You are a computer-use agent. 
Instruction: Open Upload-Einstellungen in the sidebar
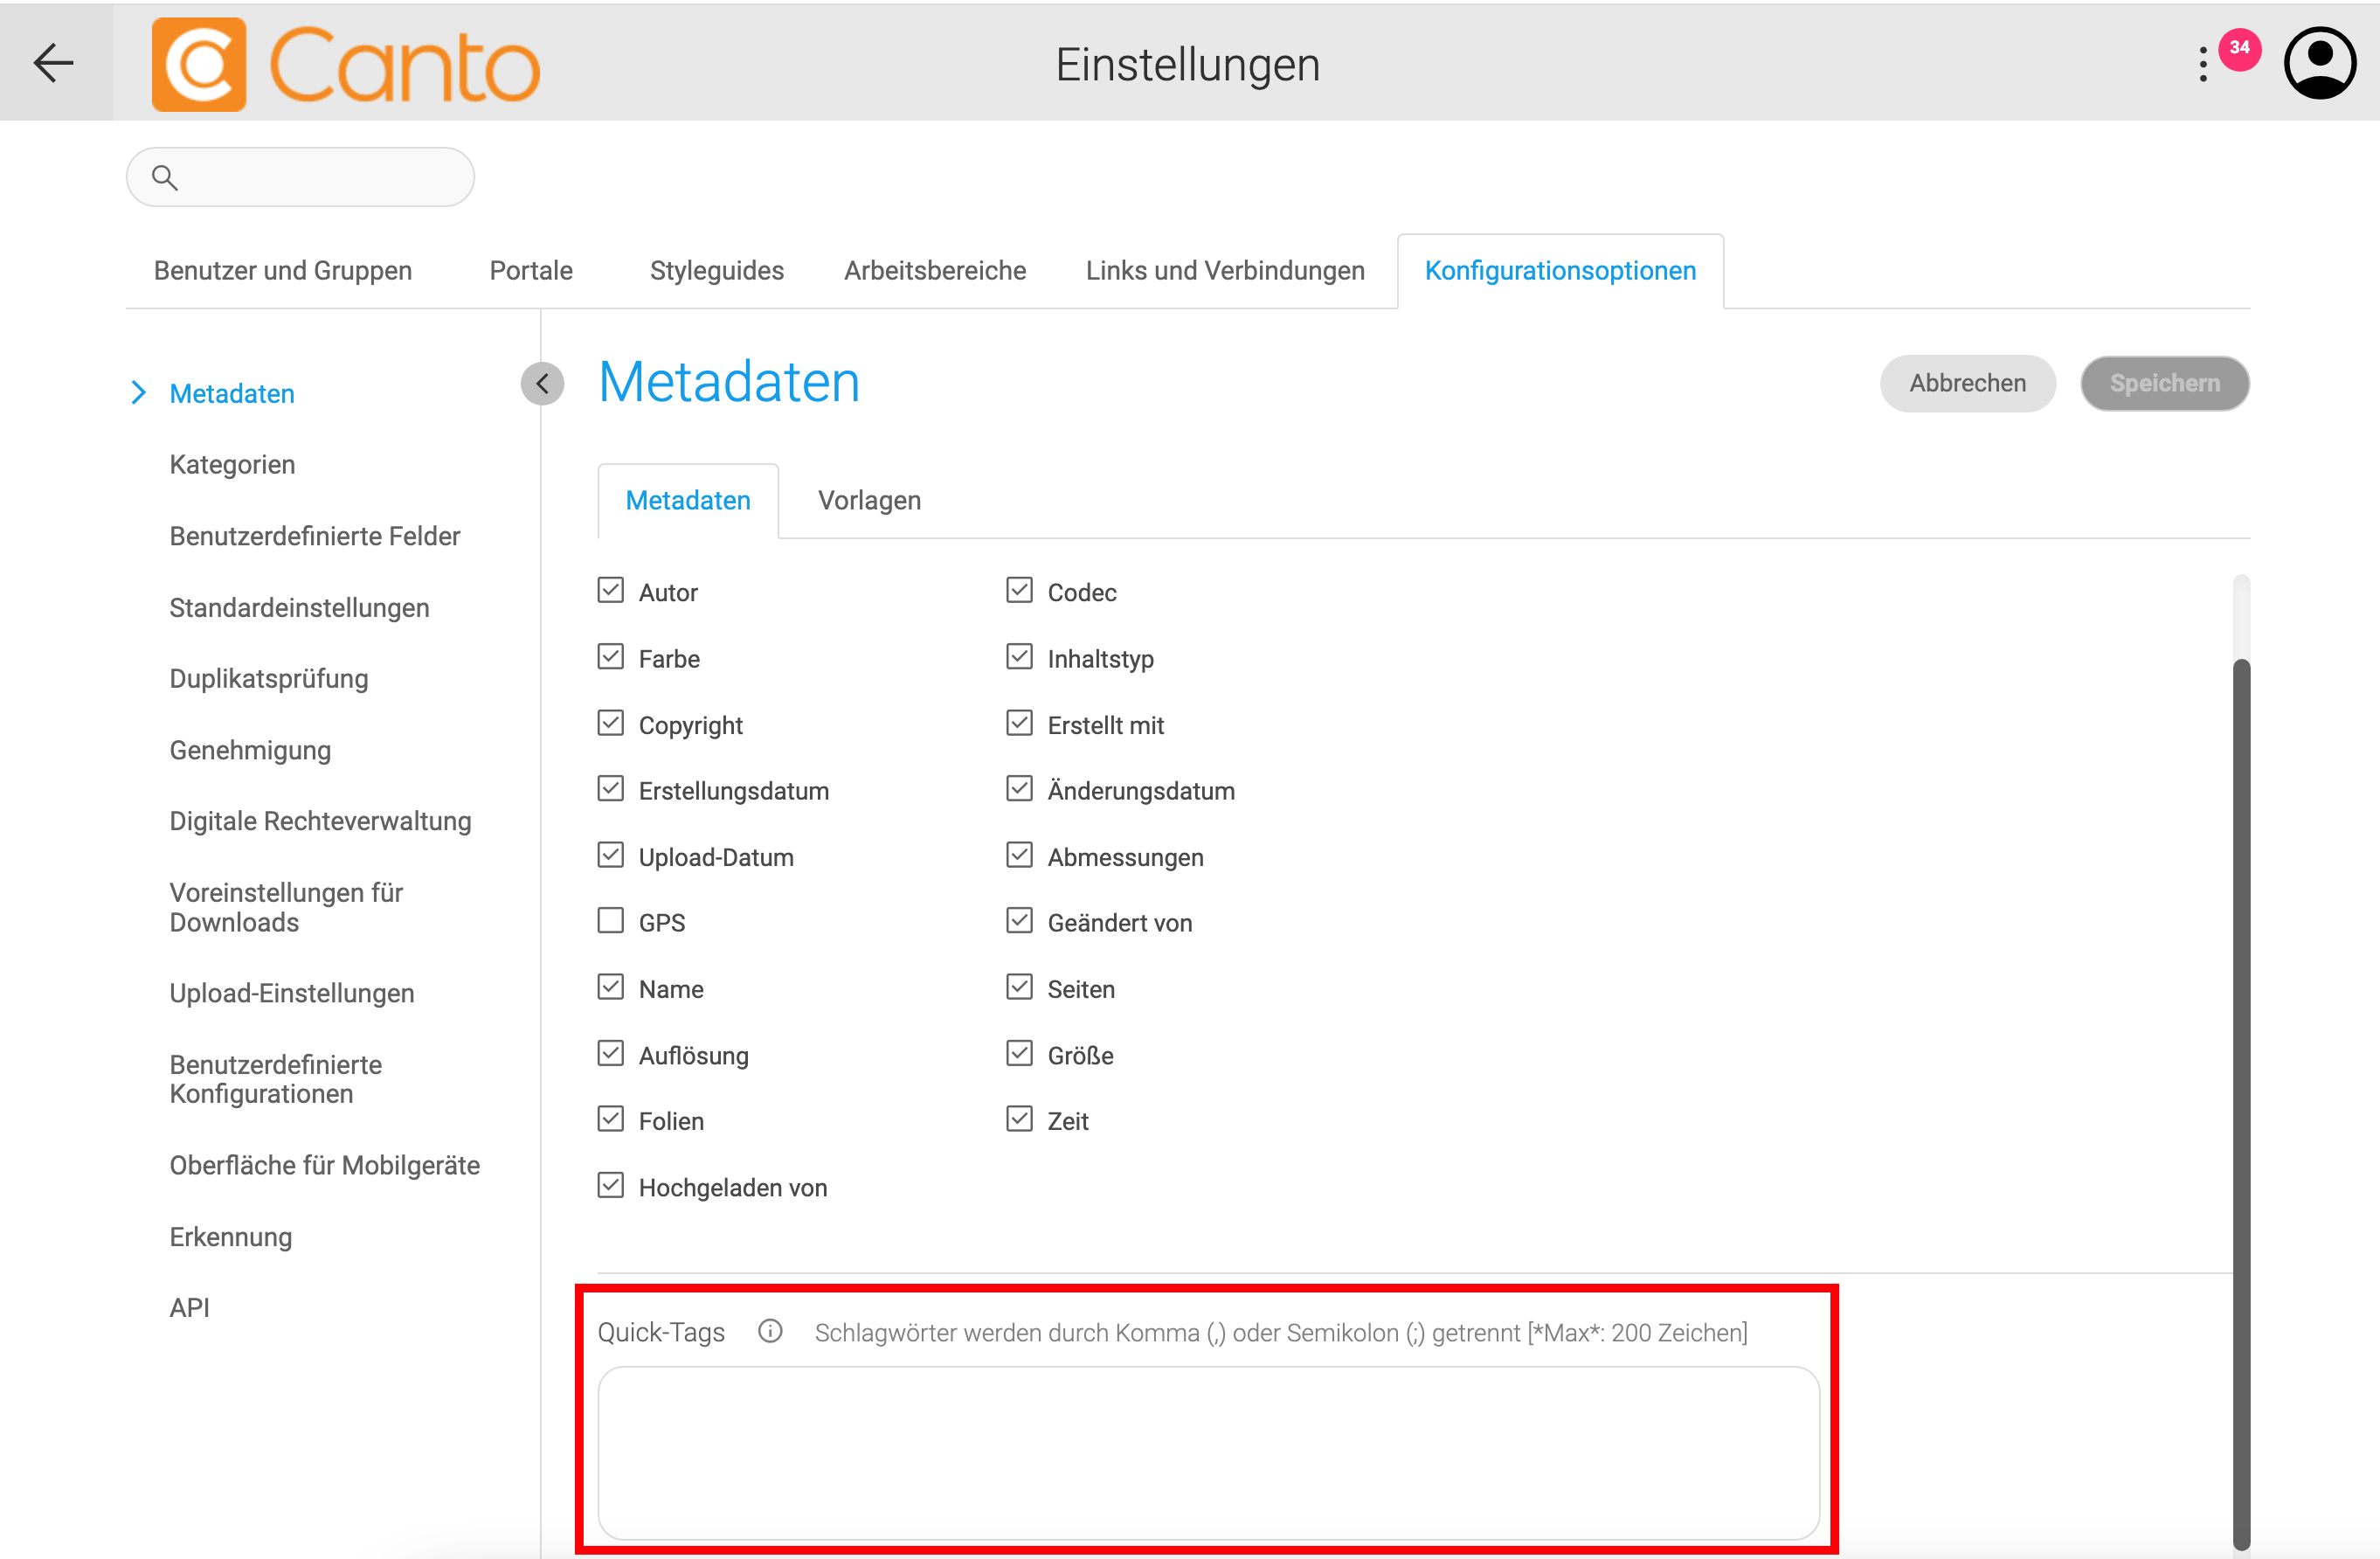point(292,993)
